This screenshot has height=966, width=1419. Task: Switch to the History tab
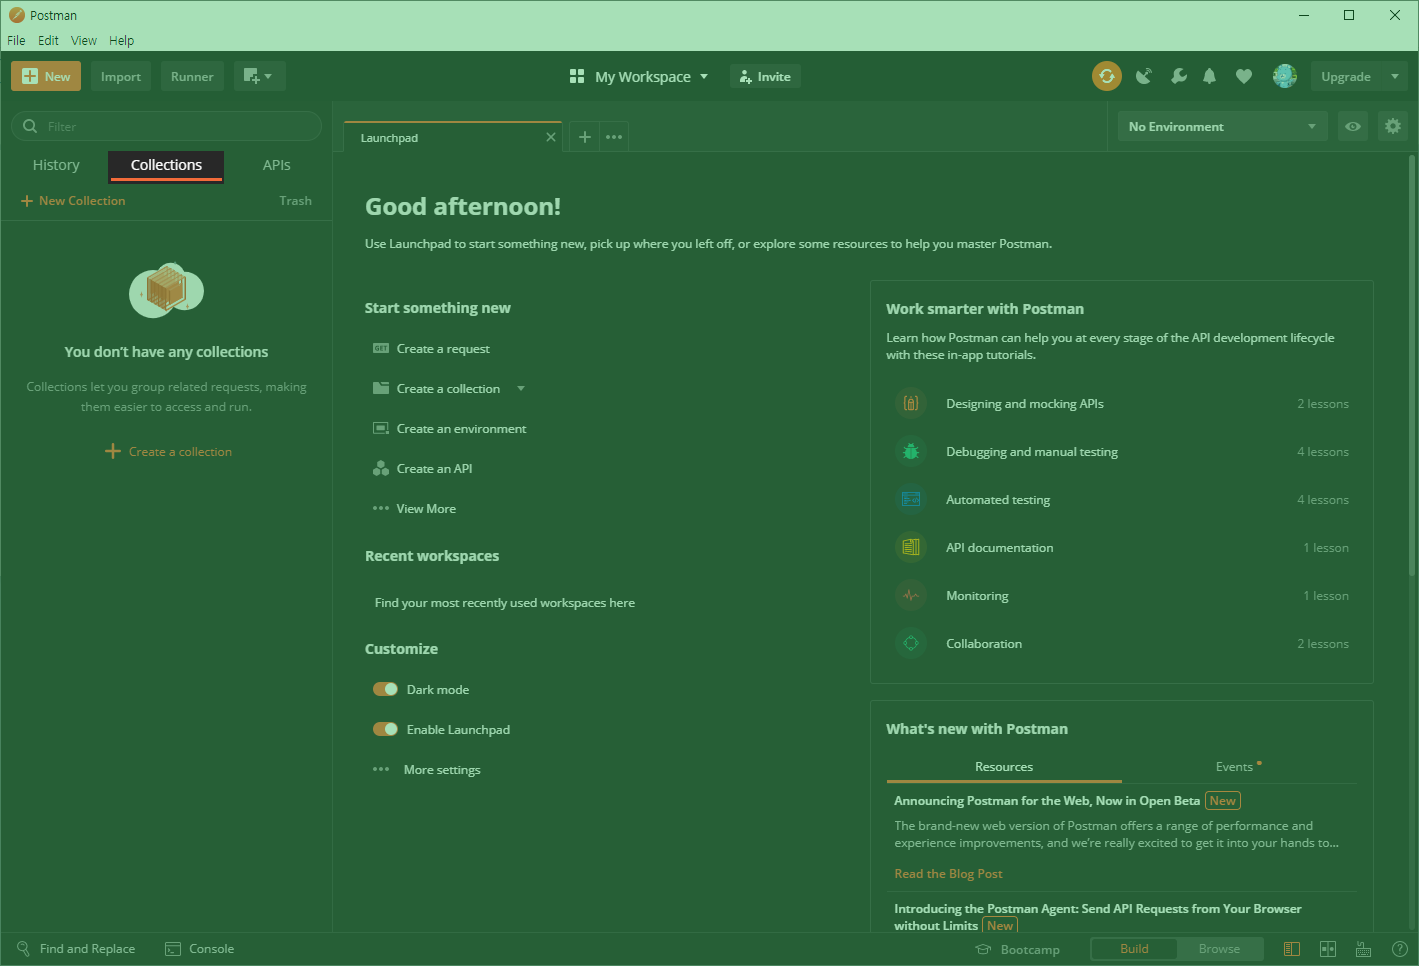(x=56, y=165)
